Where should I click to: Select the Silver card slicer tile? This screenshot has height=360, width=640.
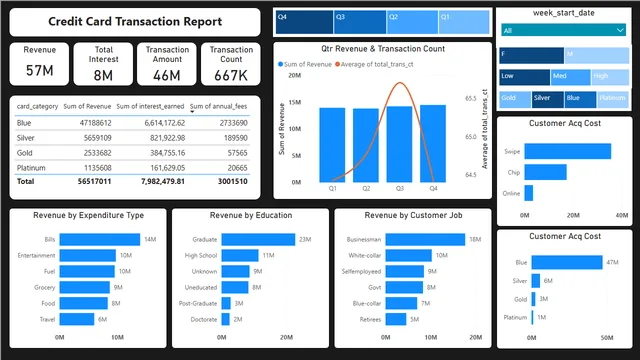click(548, 100)
